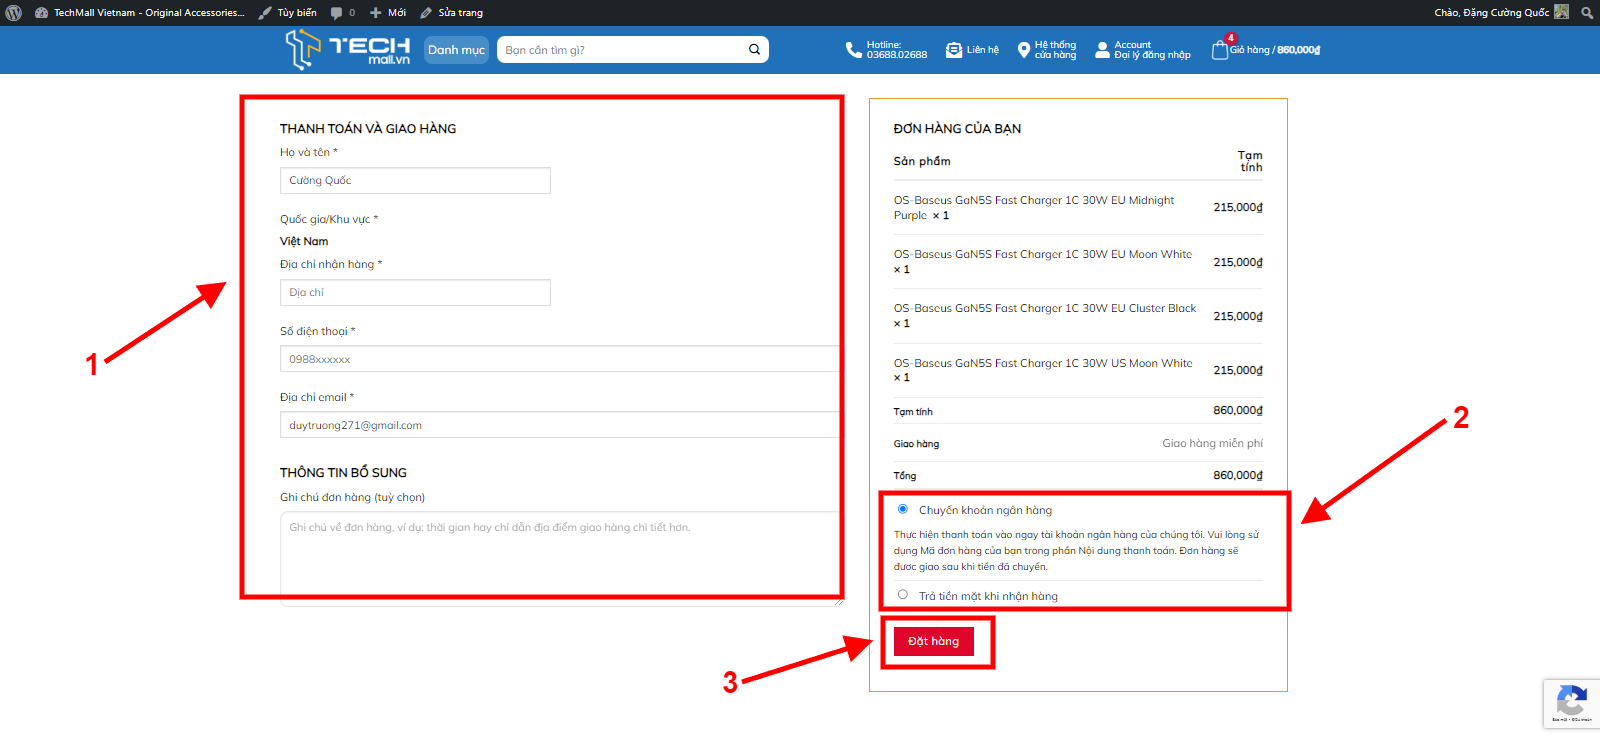Screen dimensions: 1600x739
Task: Expand the Account login menu
Action: click(x=1142, y=50)
